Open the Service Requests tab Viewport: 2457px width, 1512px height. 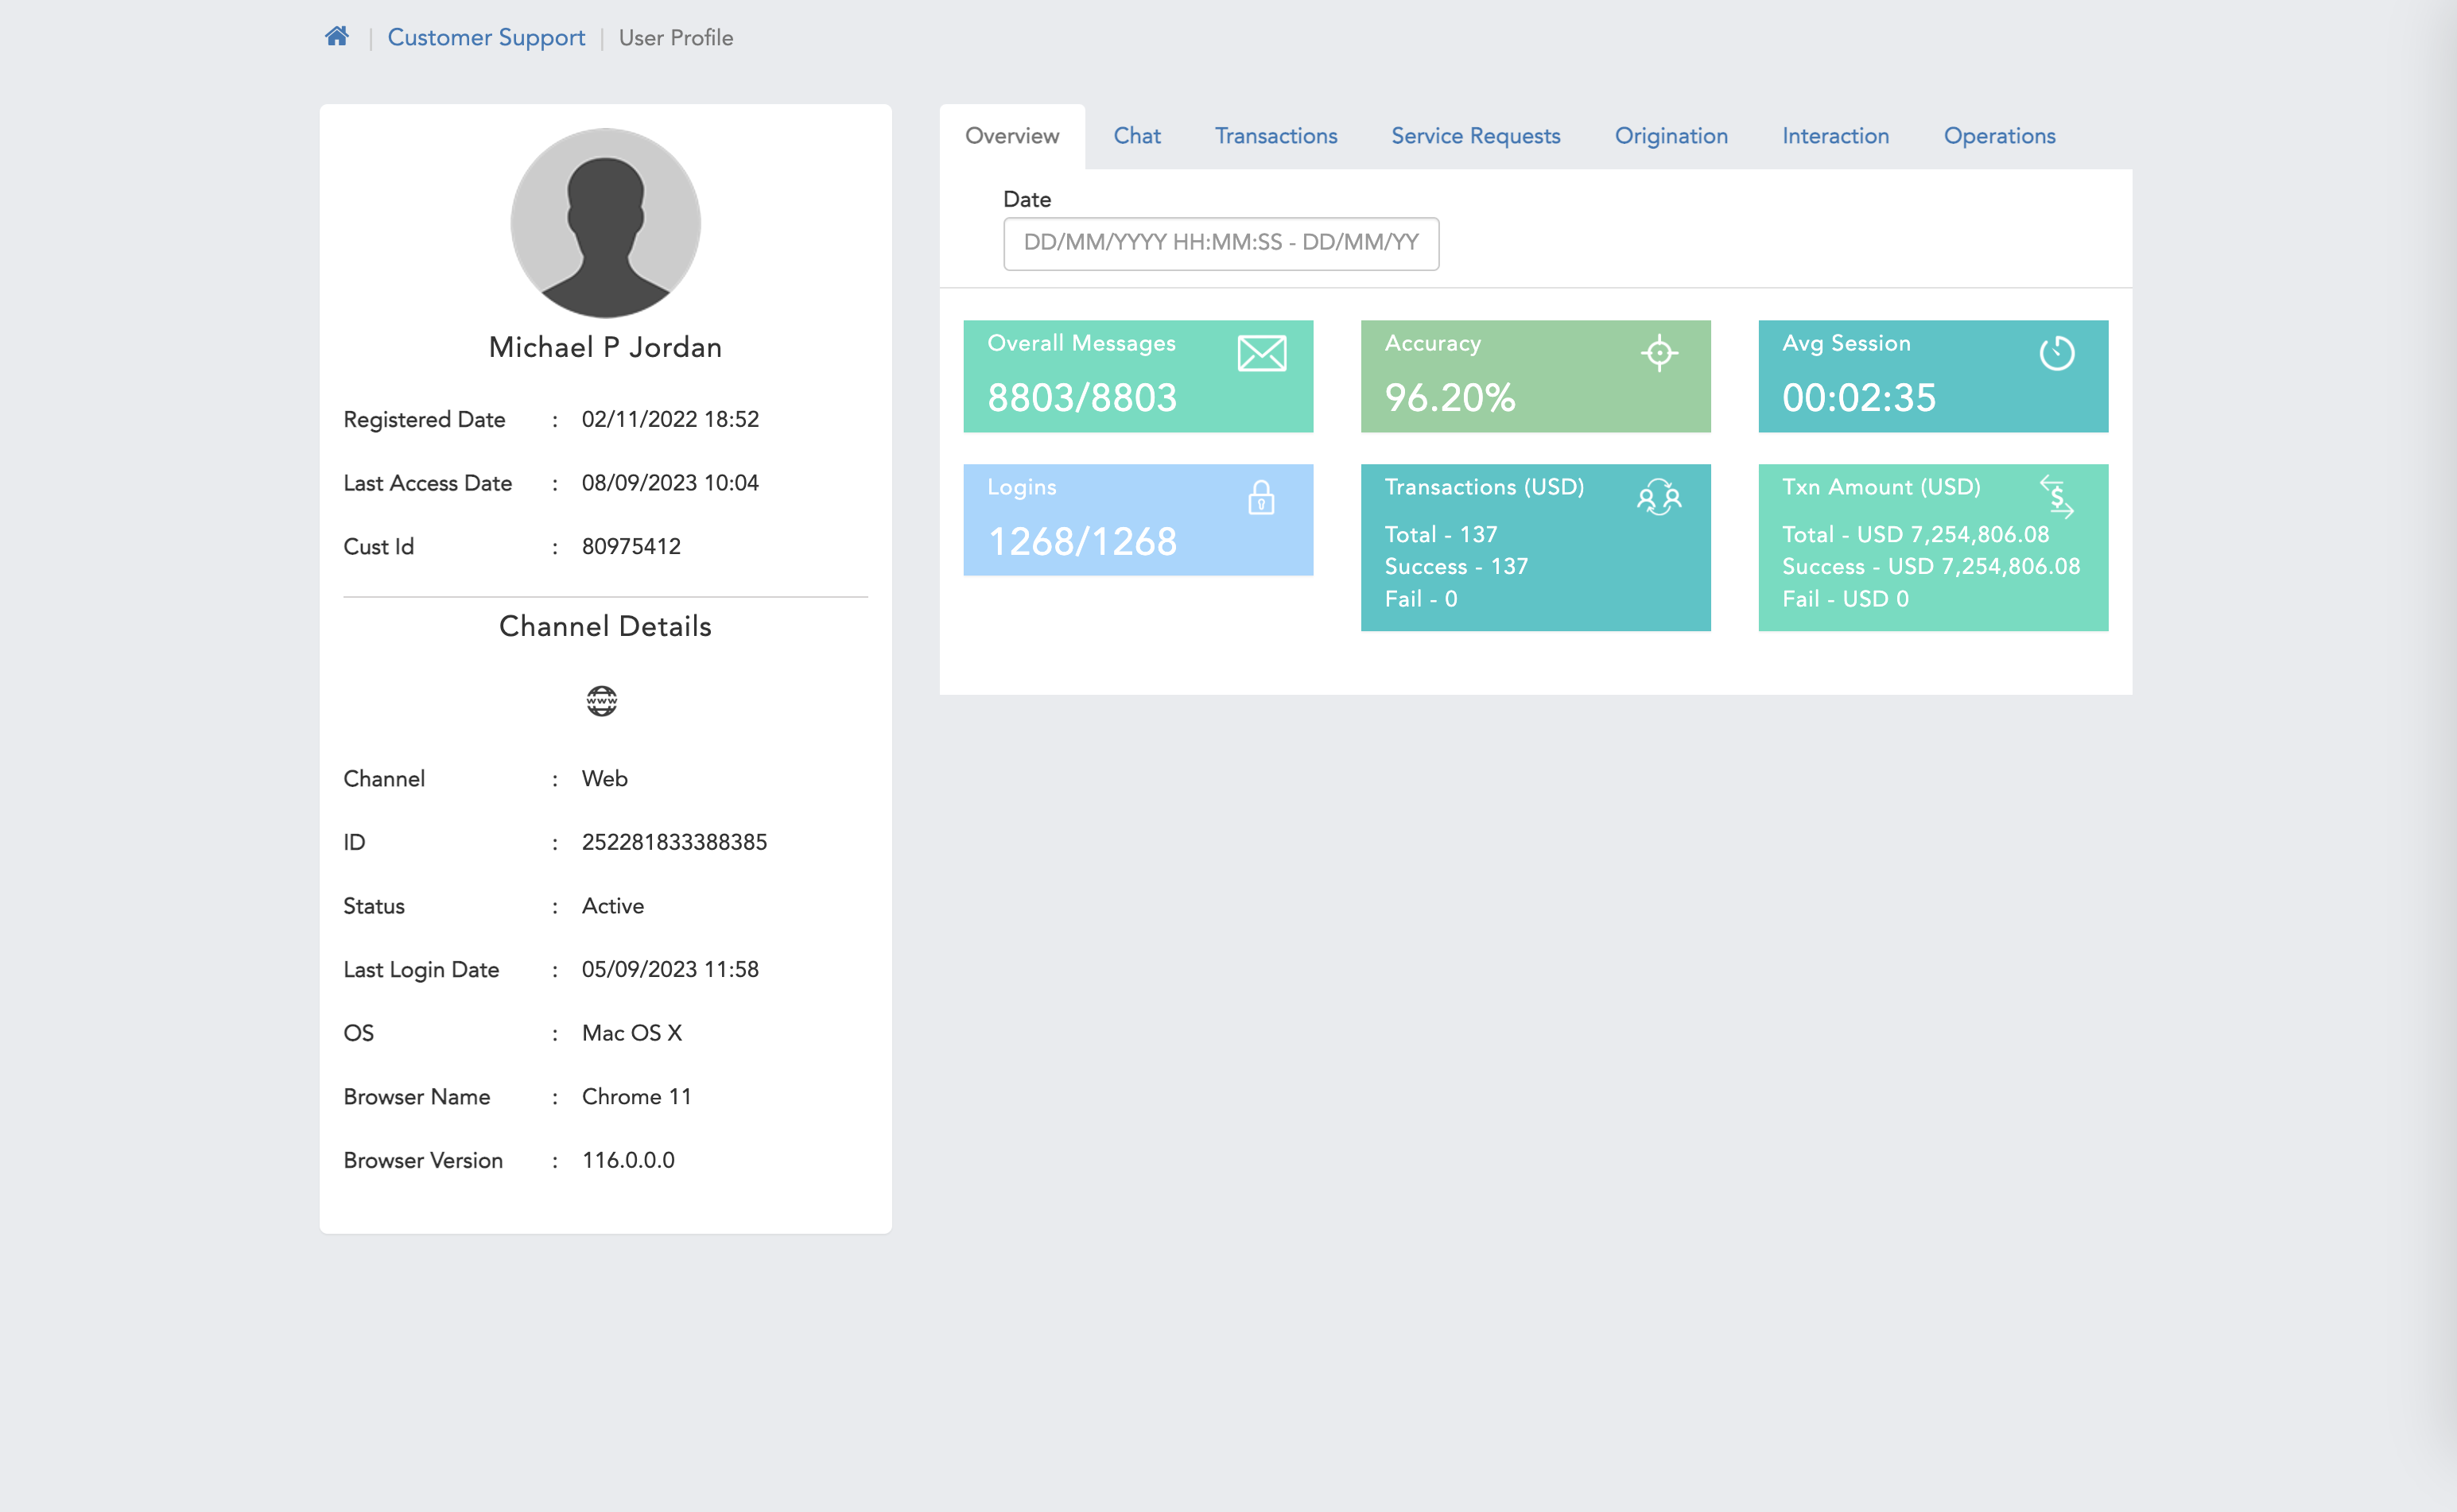click(1476, 136)
